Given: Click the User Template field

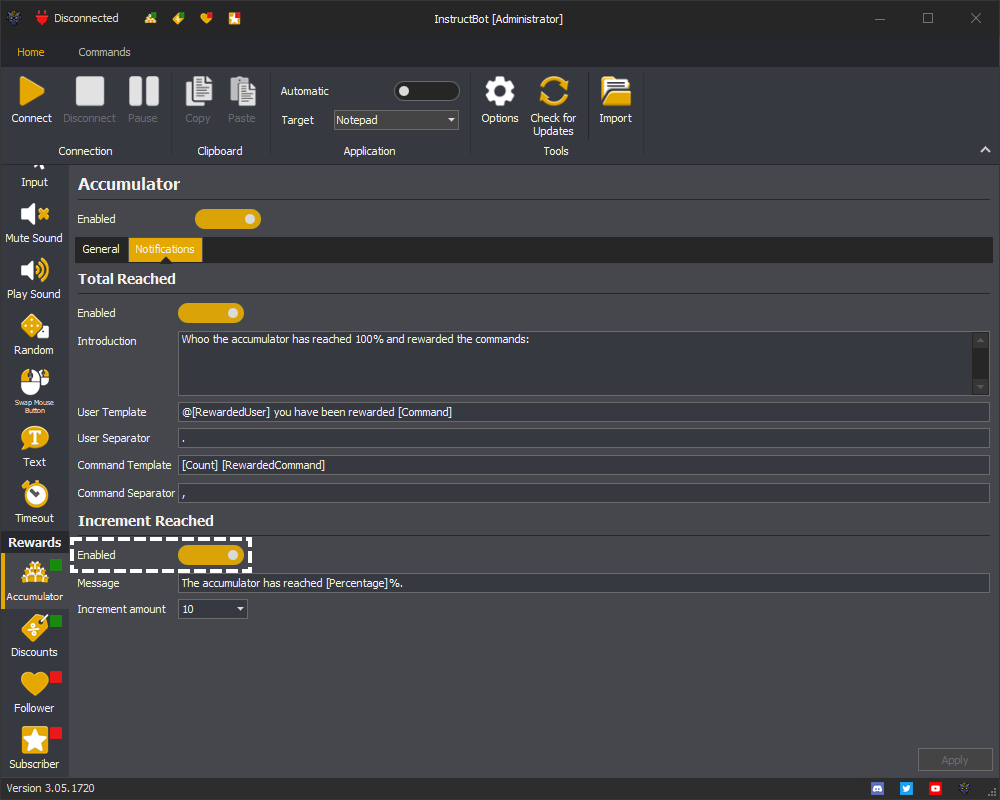Looking at the screenshot, I should (584, 412).
